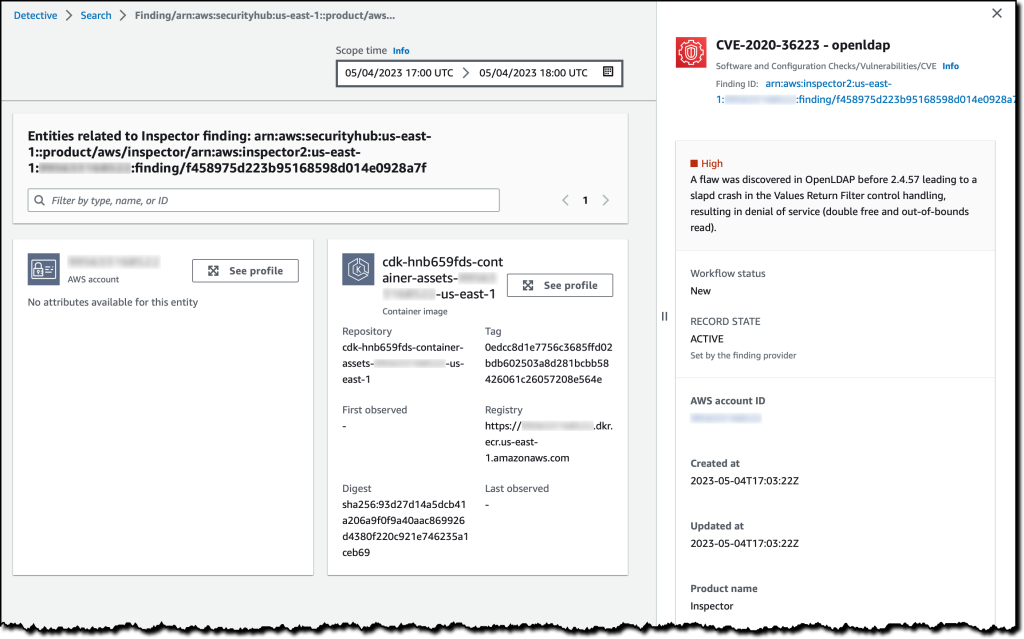The image size is (1024, 639).
Task: Click the container image name cdk-hnb659fds-container-assets
Action: tap(442, 278)
